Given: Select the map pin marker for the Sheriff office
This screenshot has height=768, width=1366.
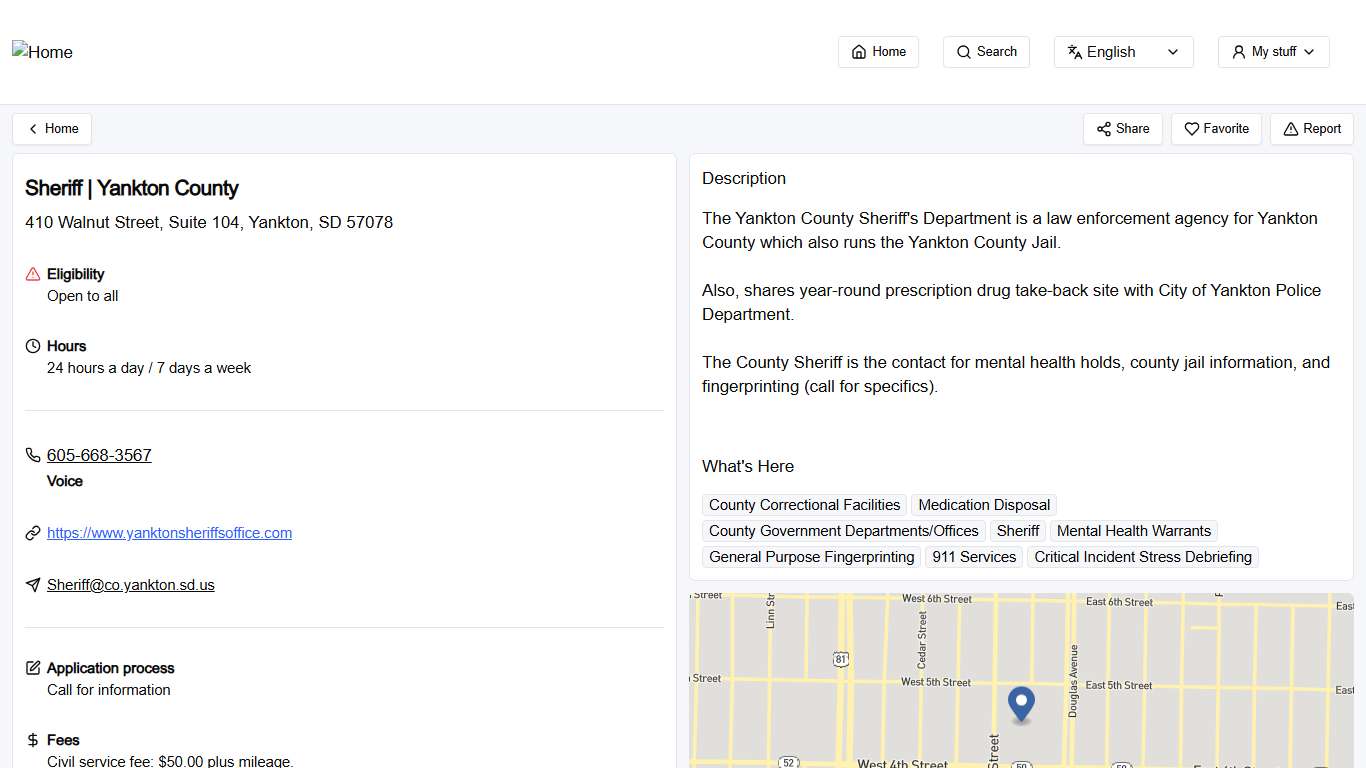Looking at the screenshot, I should (1021, 703).
